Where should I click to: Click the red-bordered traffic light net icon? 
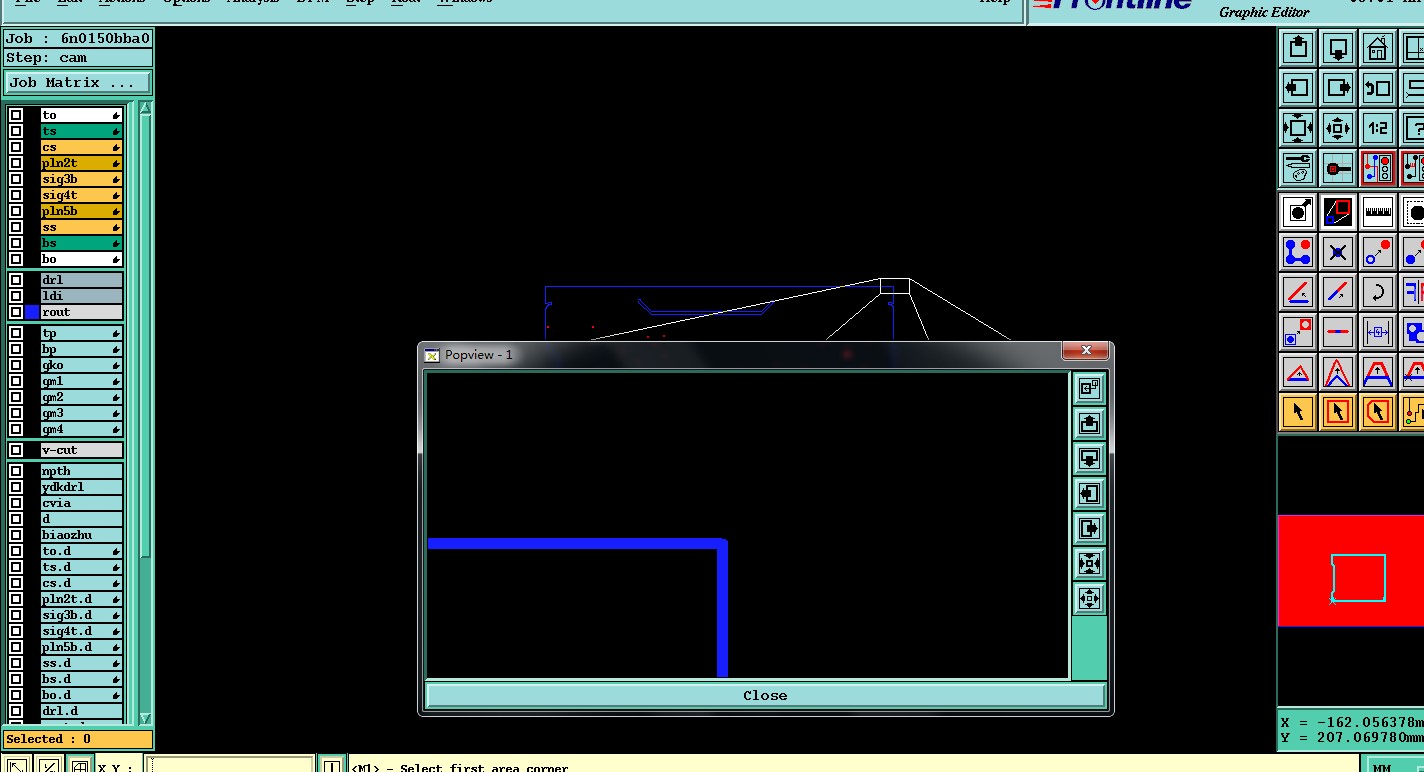pos(1378,168)
